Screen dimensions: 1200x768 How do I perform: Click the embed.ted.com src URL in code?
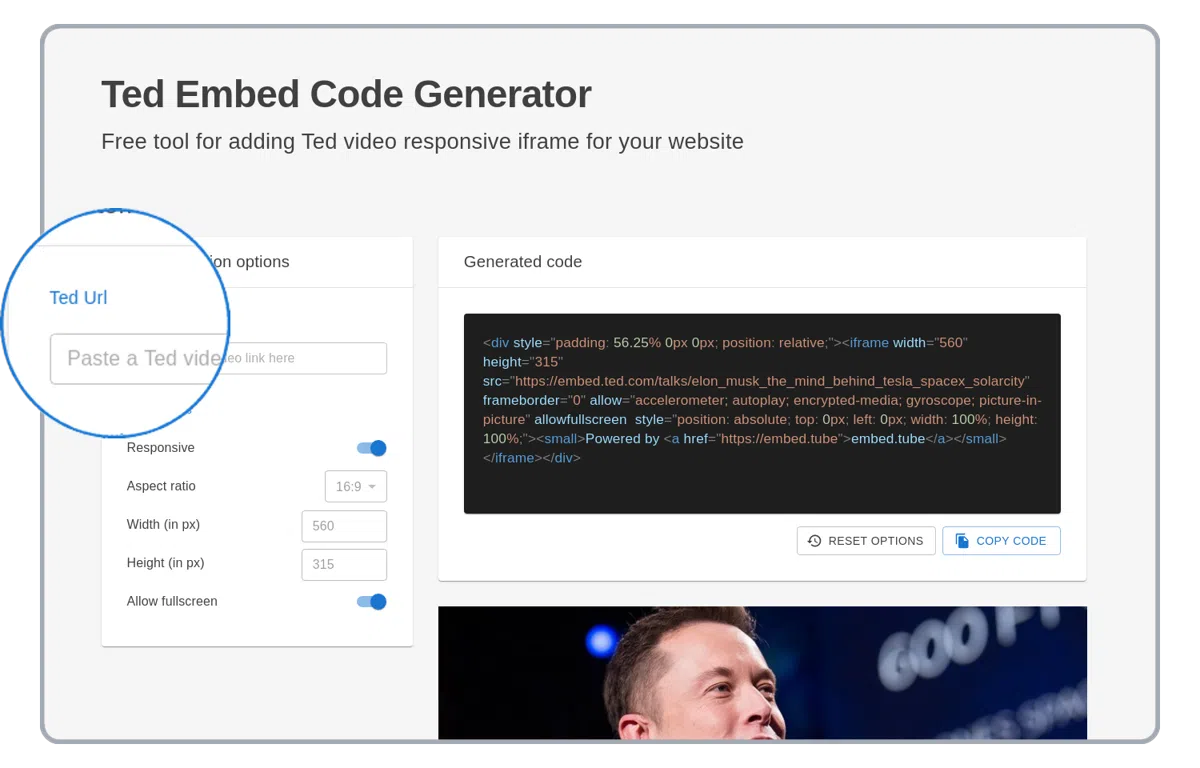tap(771, 381)
